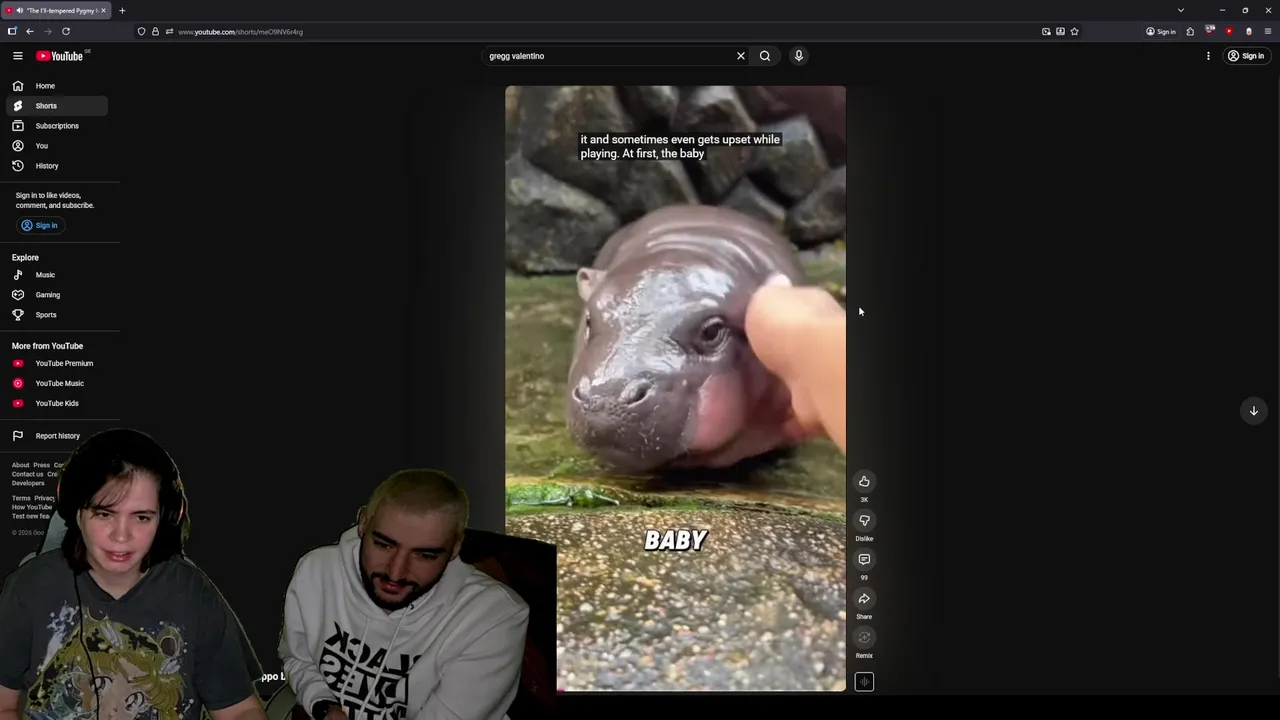Click the YouTube logo

pyautogui.click(x=60, y=56)
